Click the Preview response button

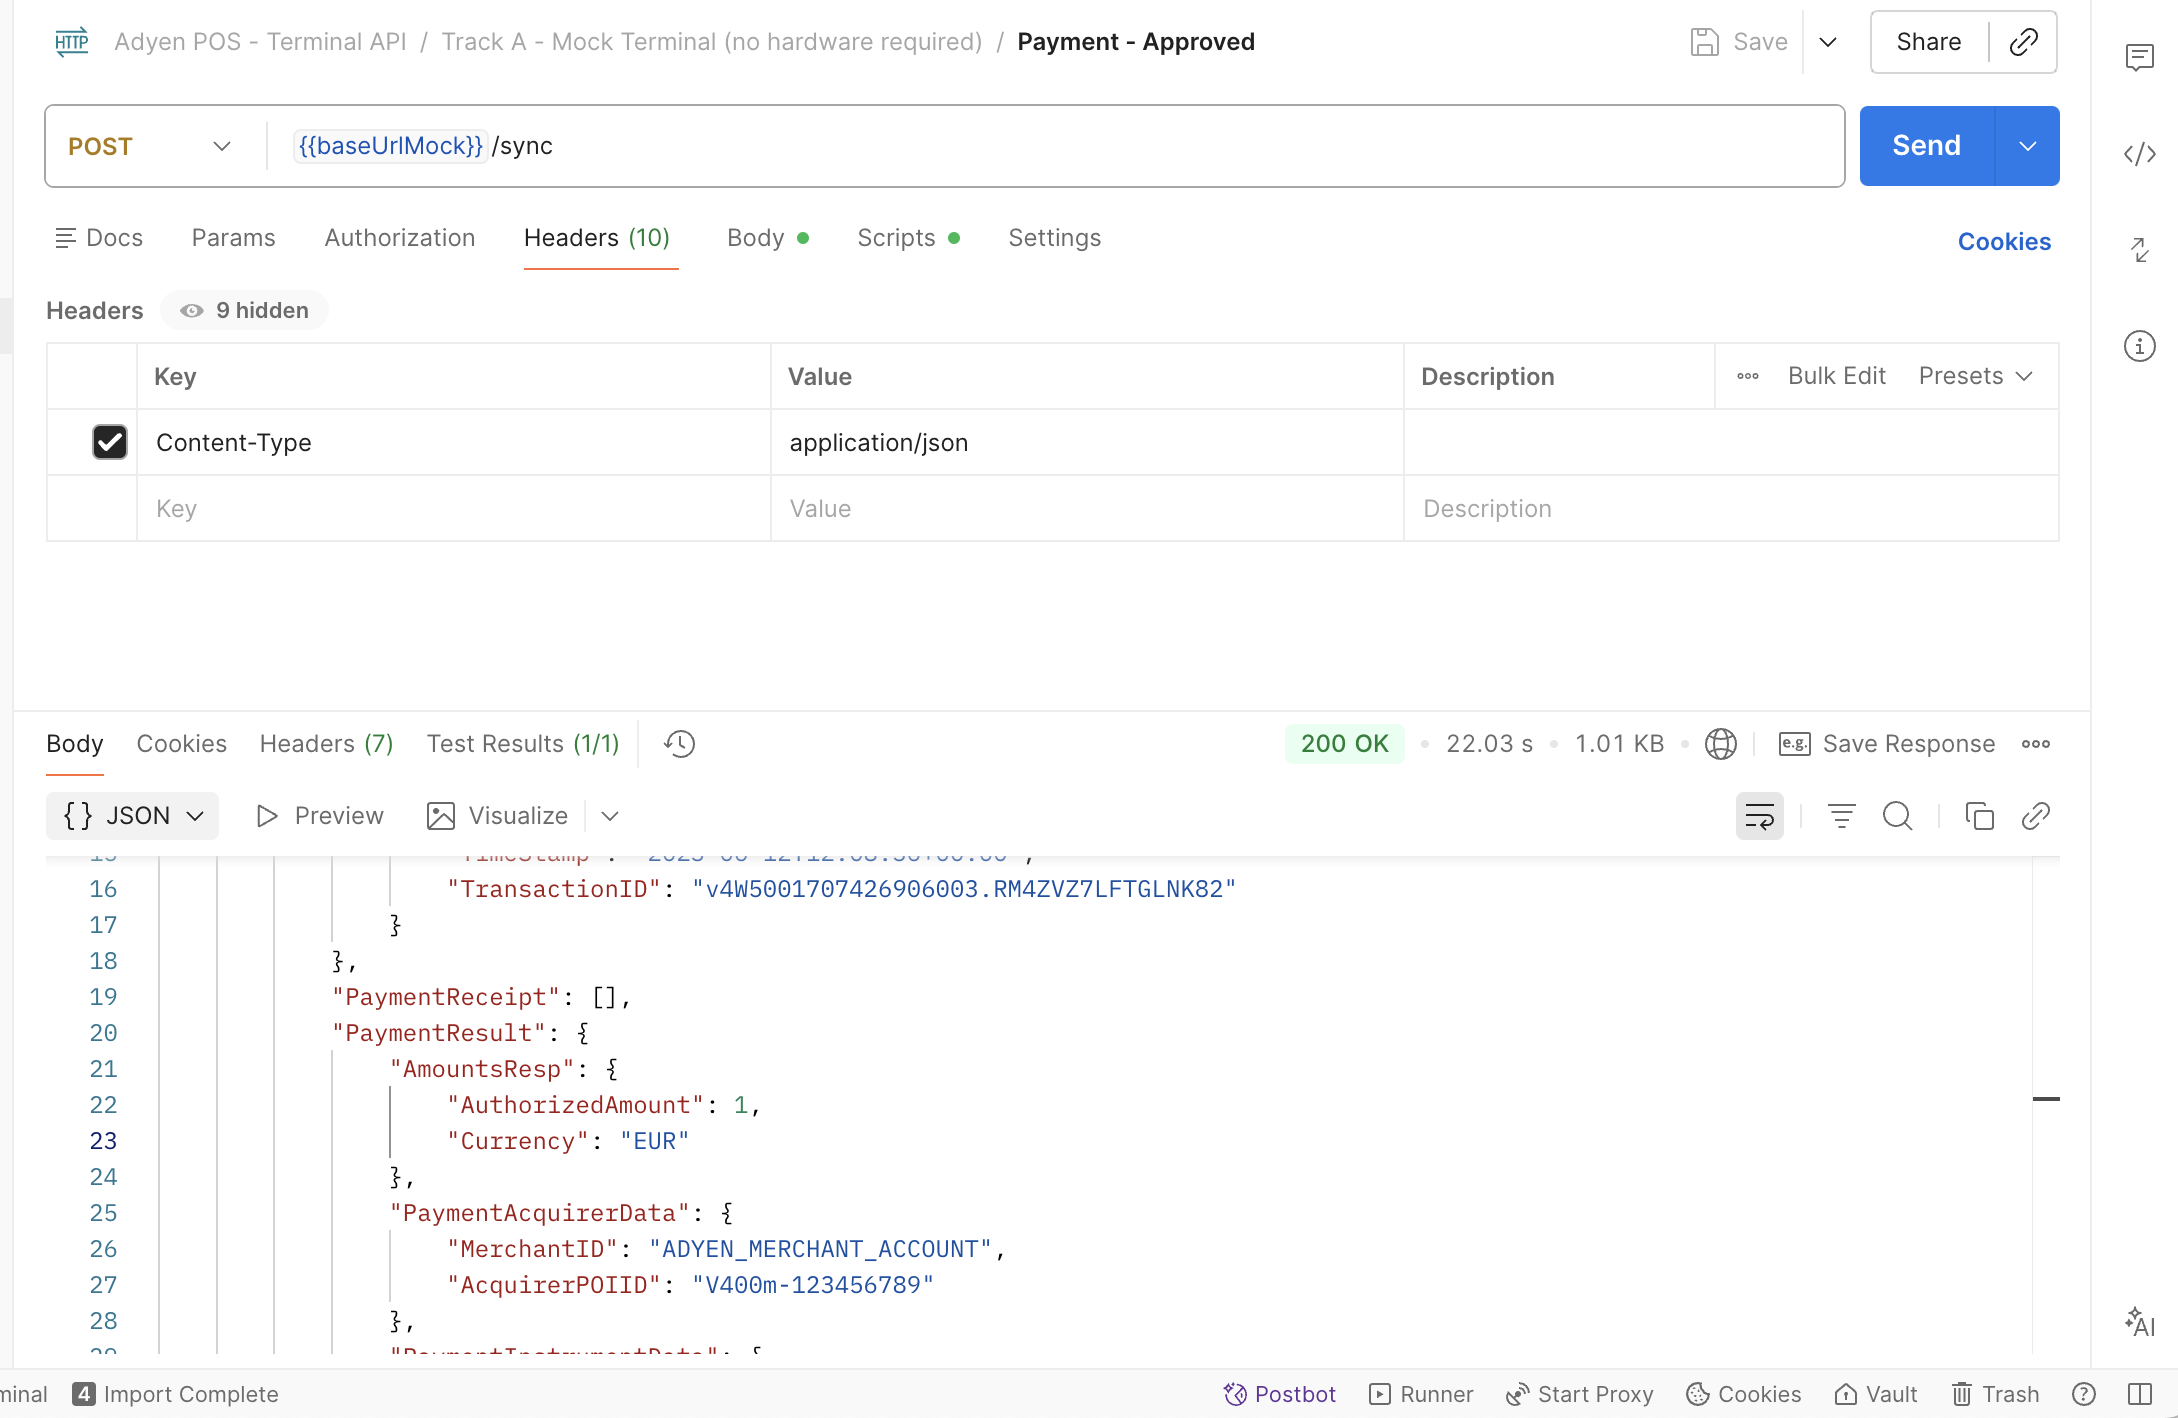[x=320, y=816]
